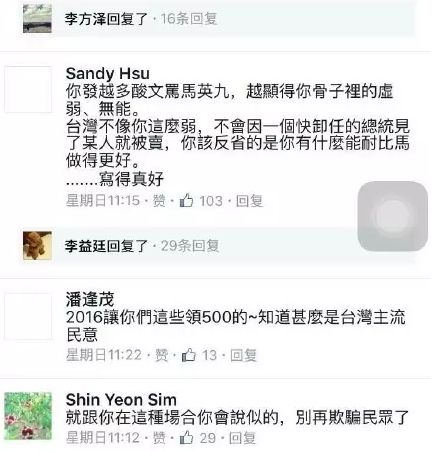Image resolution: width=440 pixels, height=451 pixels.
Task: Open 潘逢茂's blank avatar
Action: point(28,316)
